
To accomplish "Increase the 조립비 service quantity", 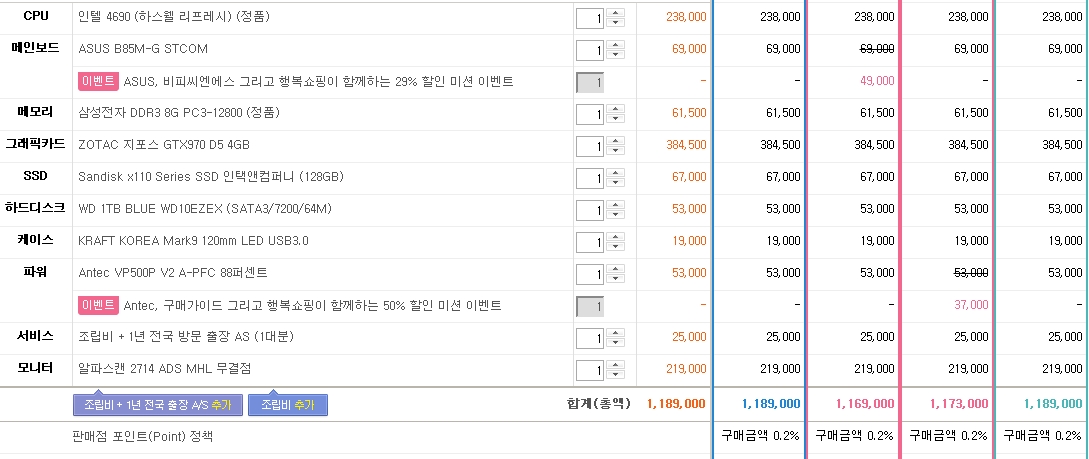I will pos(615,333).
